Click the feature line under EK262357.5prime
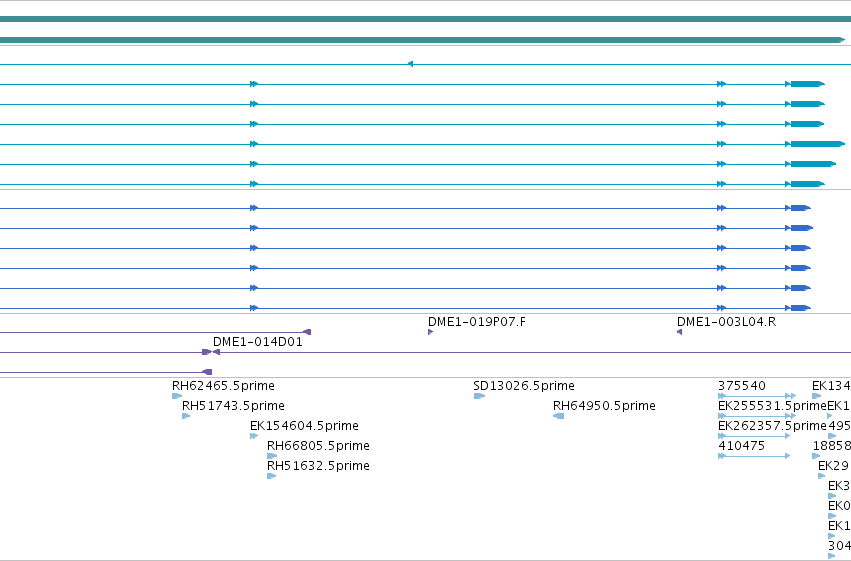This screenshot has height=561, width=851. pyautogui.click(x=754, y=436)
